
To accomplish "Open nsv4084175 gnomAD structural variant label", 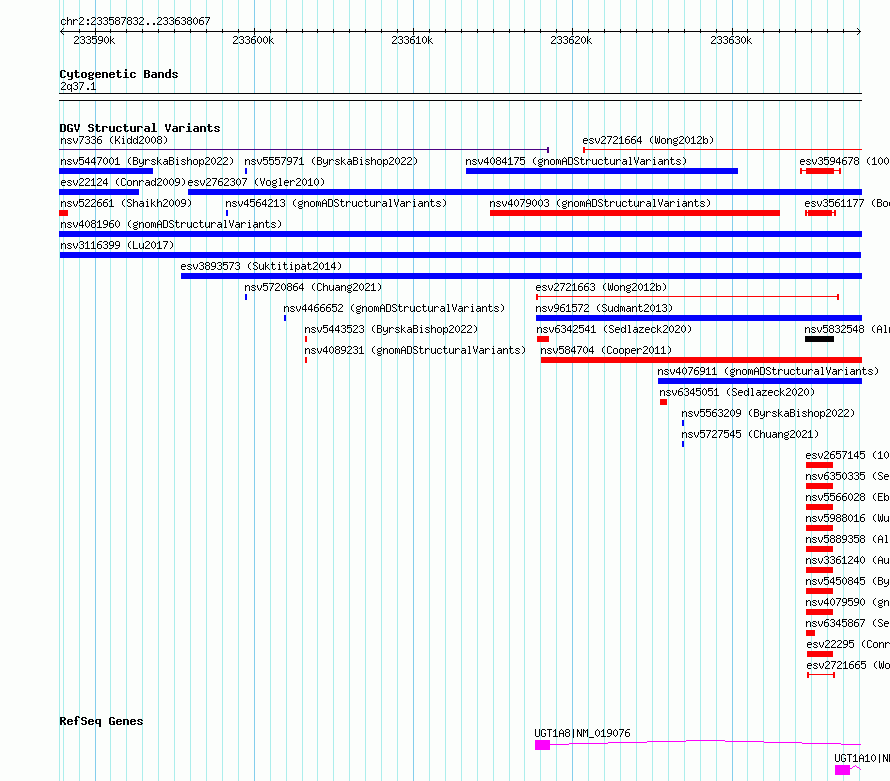I will point(576,161).
